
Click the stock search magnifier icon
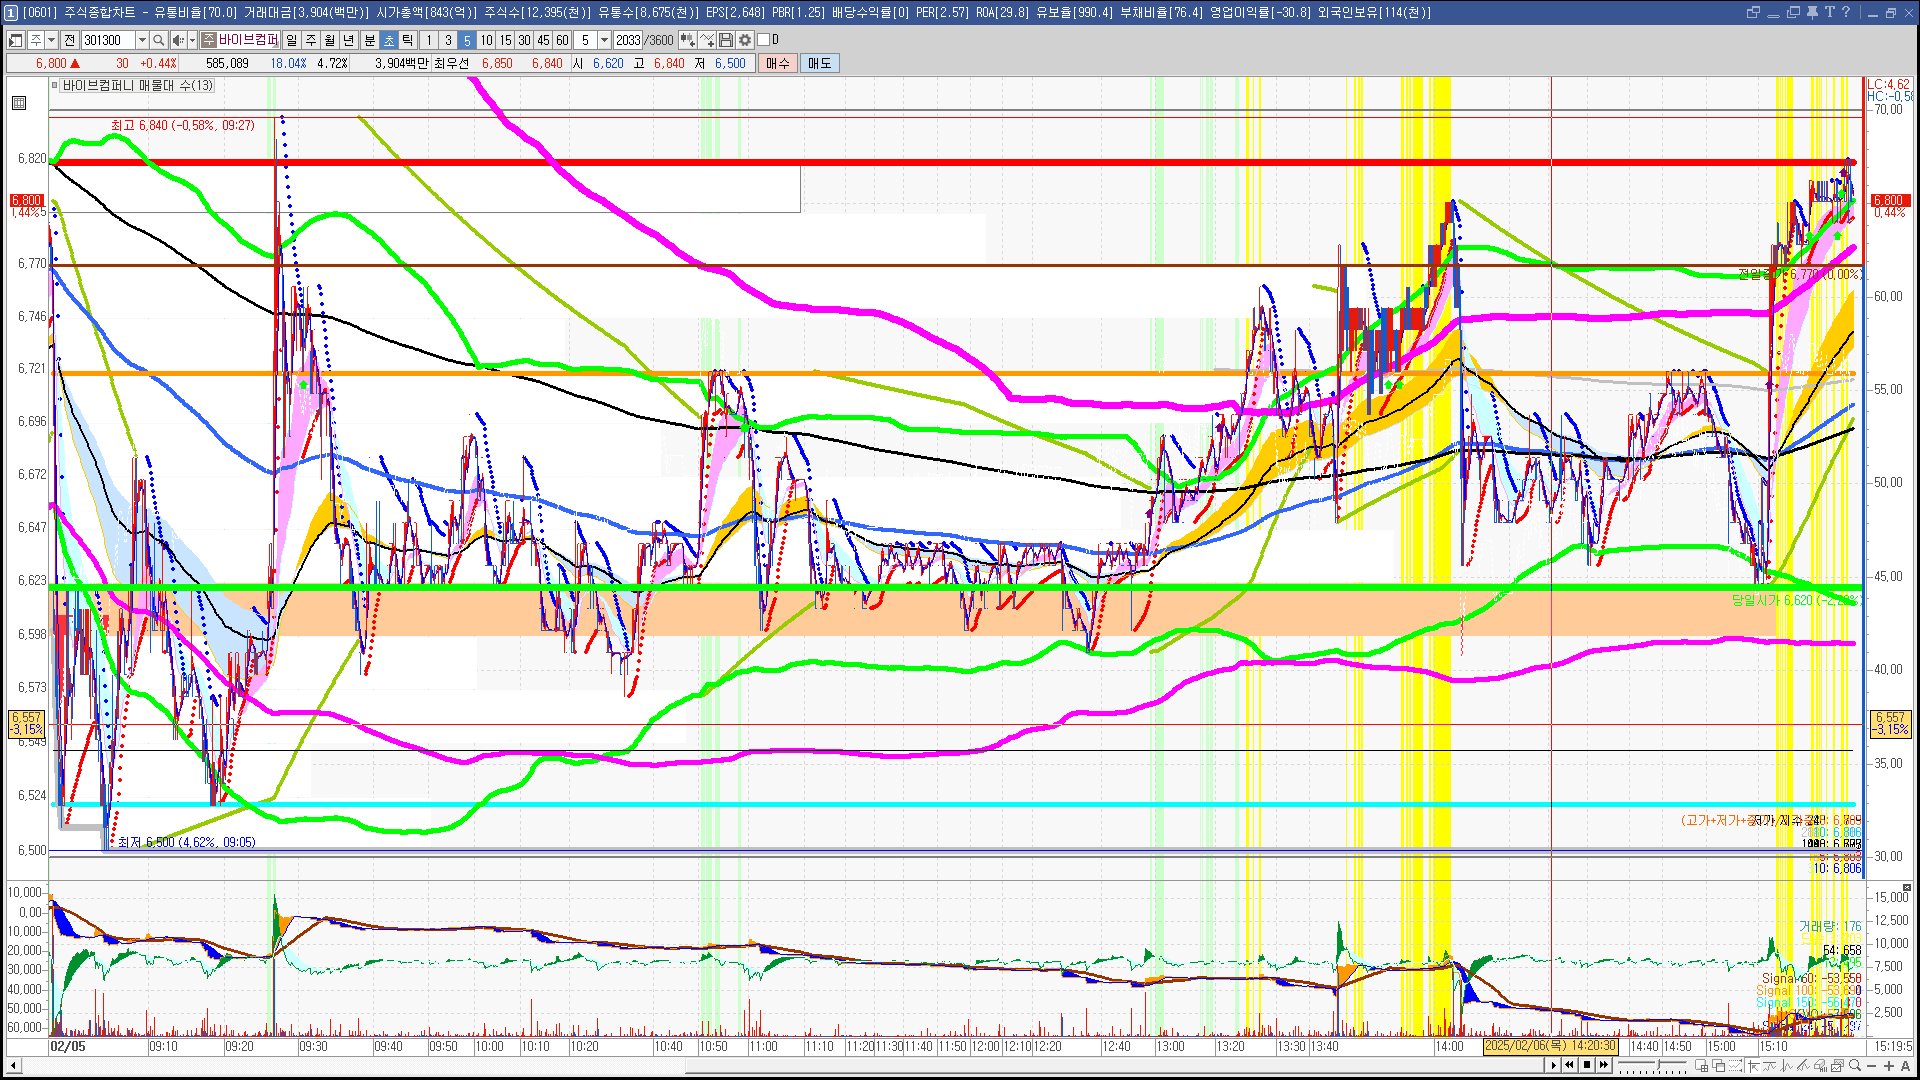point(158,40)
